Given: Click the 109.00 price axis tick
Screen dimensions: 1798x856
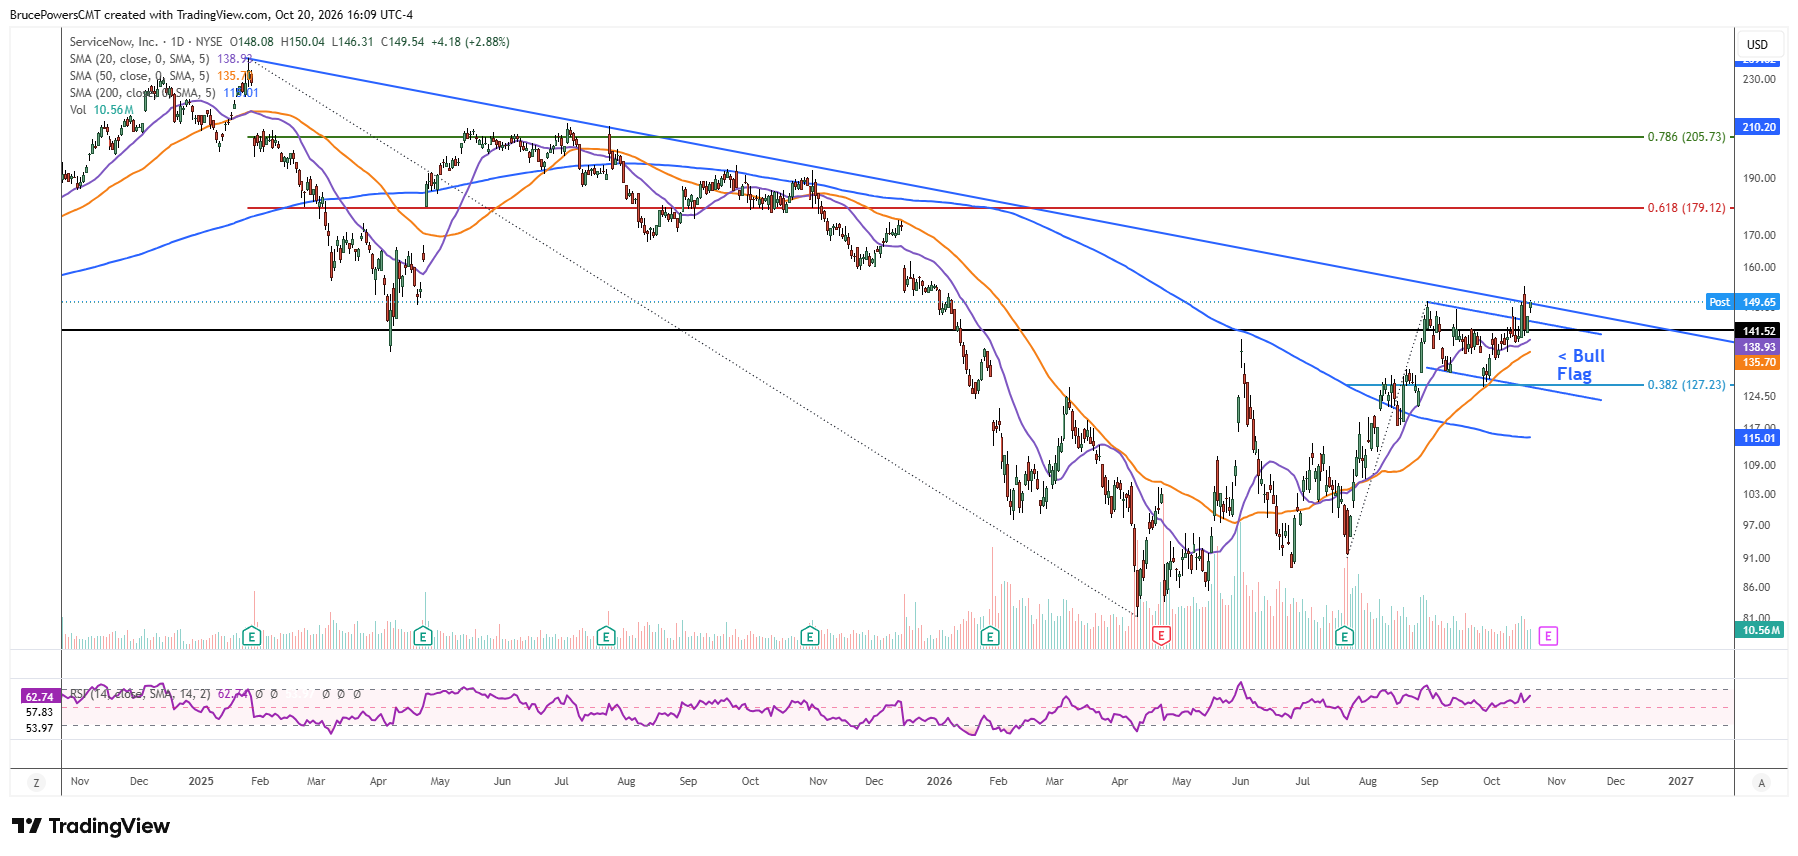Looking at the screenshot, I should [1759, 465].
